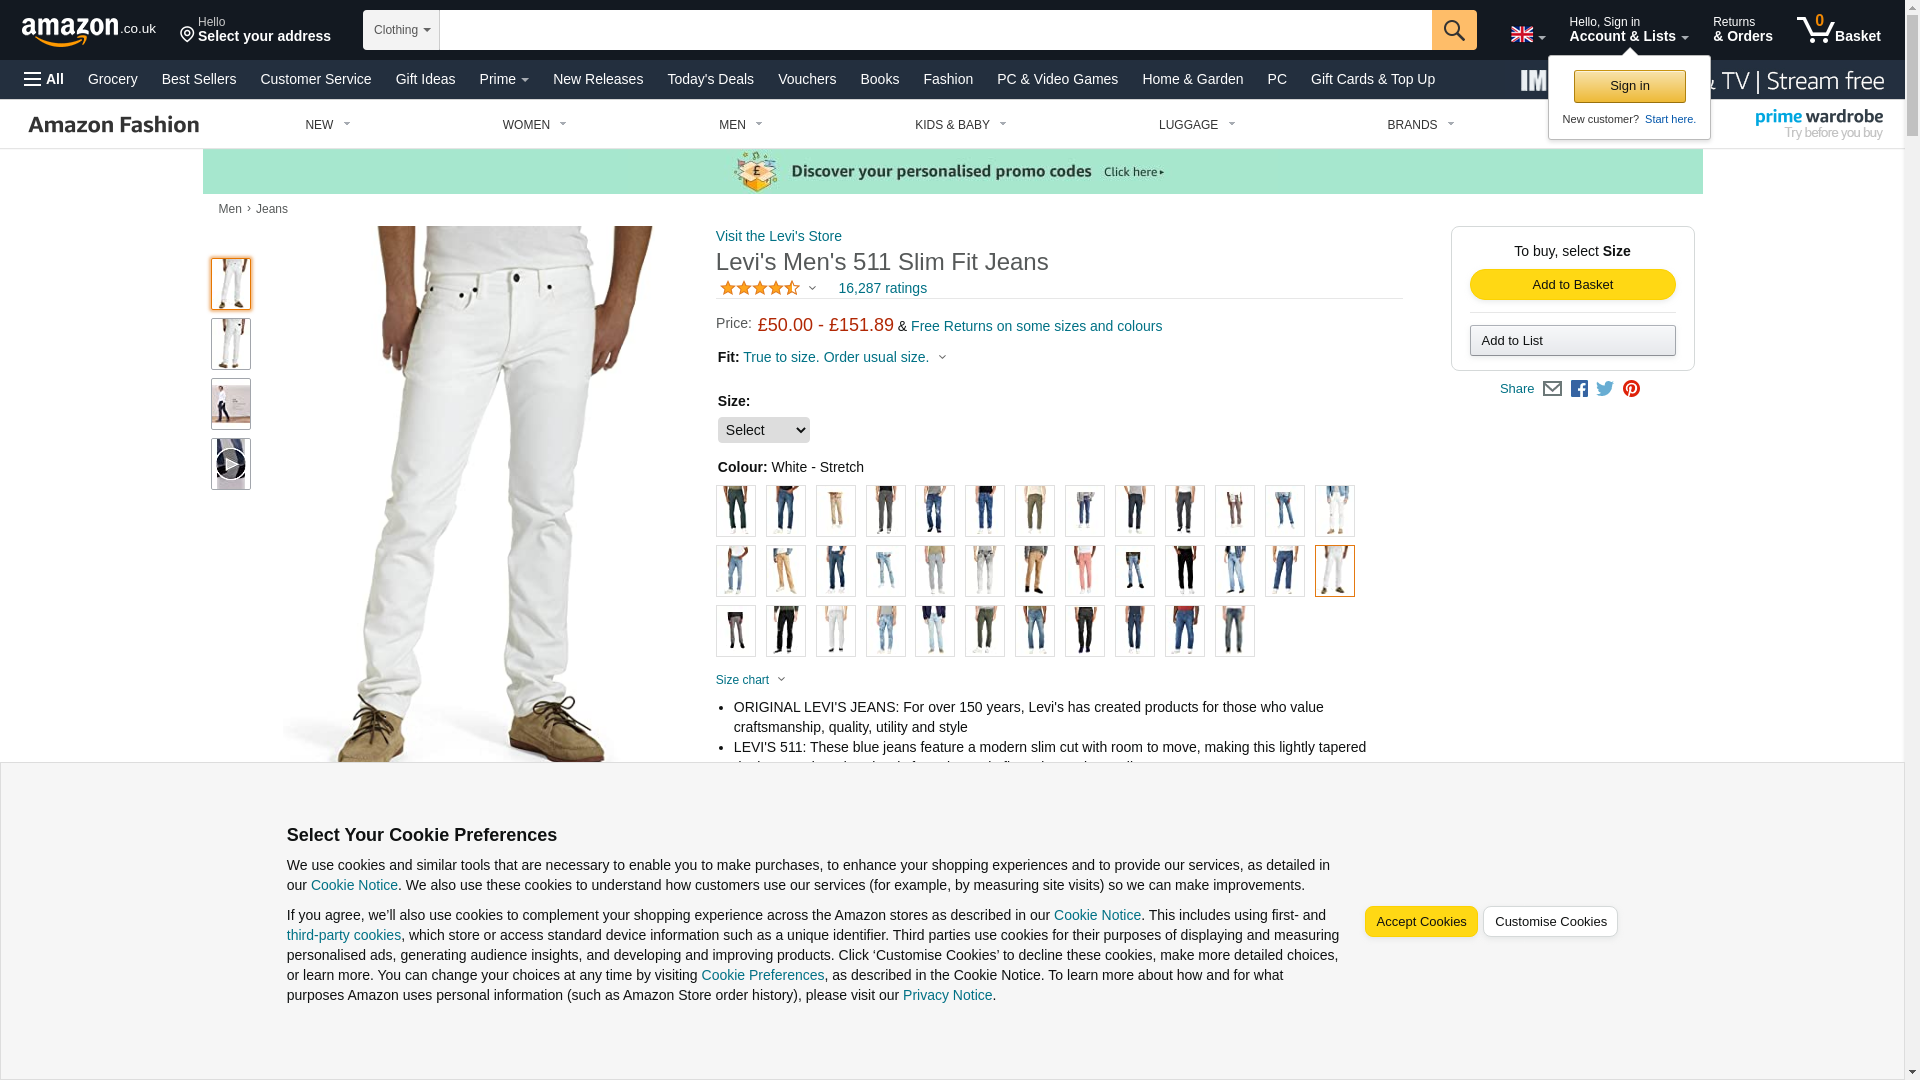This screenshot has height=1080, width=1920.
Task: Click the Add to Basket button
Action: click(1572, 285)
